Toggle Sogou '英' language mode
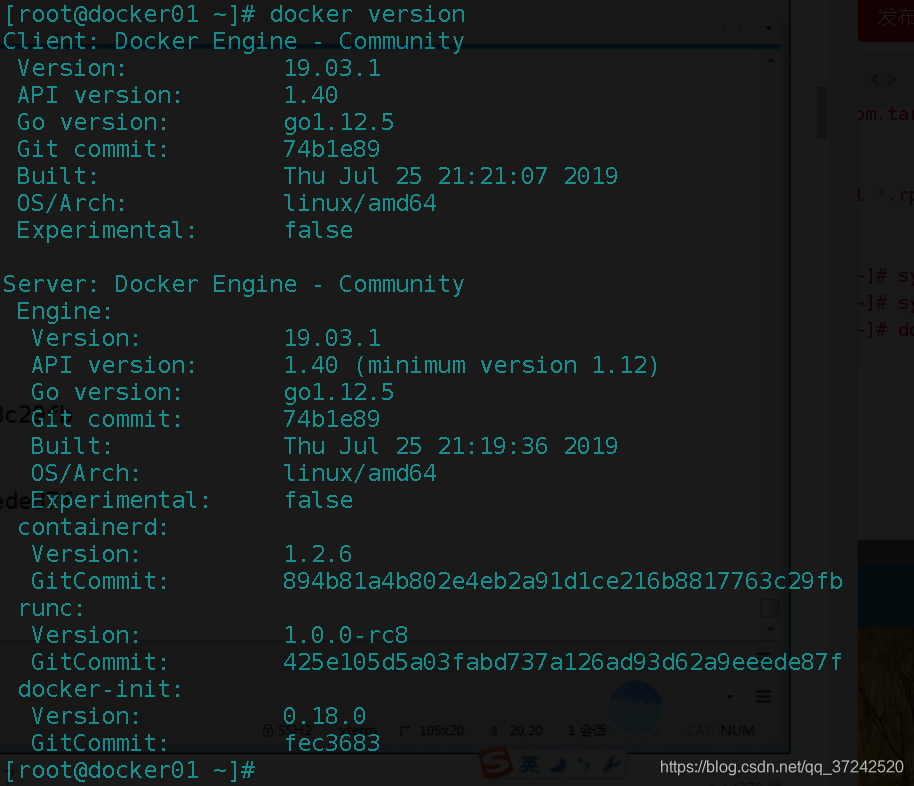914x786 pixels. (x=529, y=764)
